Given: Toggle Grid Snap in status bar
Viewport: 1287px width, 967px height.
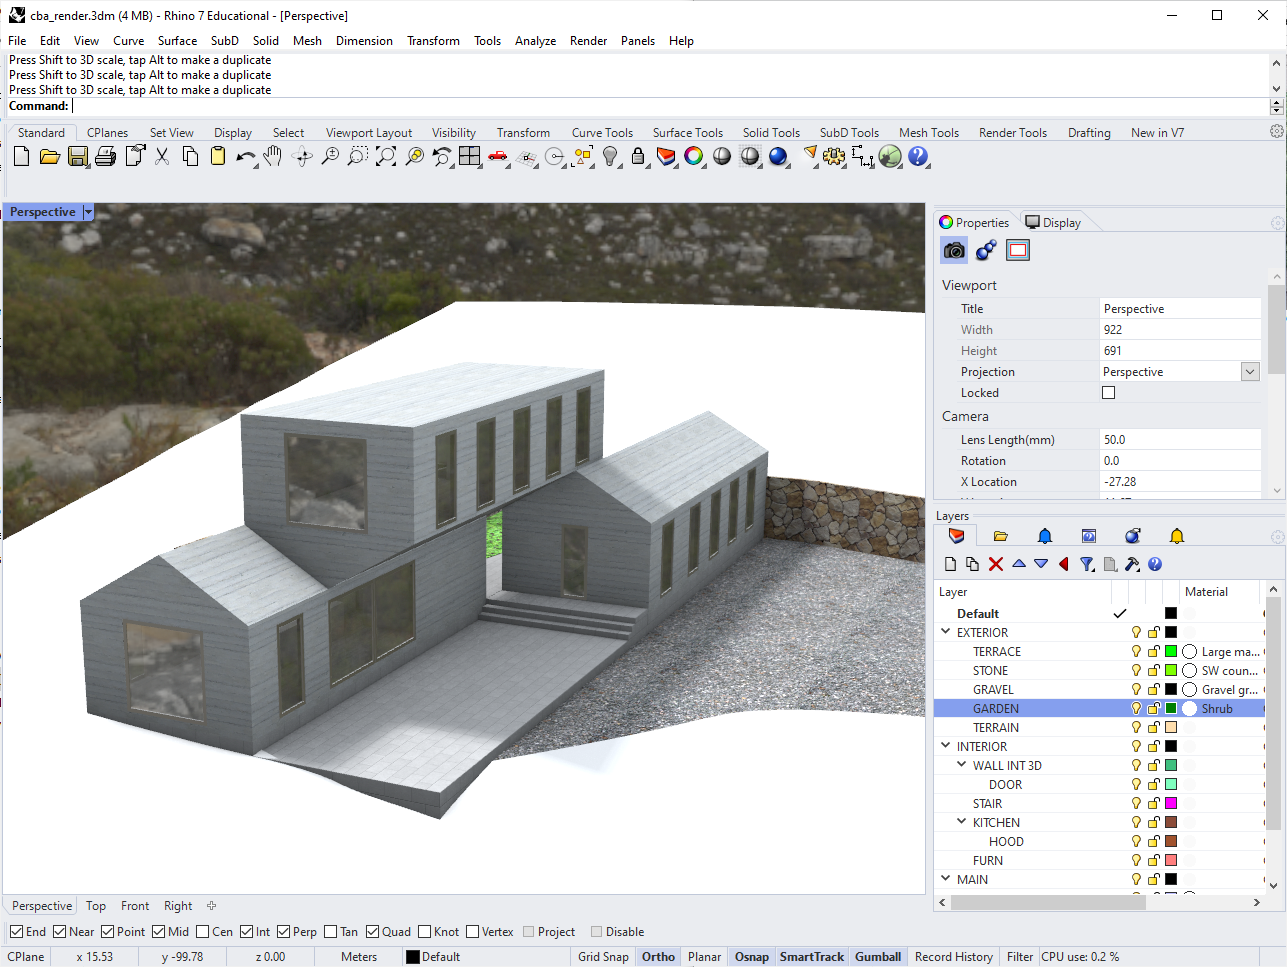Looking at the screenshot, I should tap(603, 957).
